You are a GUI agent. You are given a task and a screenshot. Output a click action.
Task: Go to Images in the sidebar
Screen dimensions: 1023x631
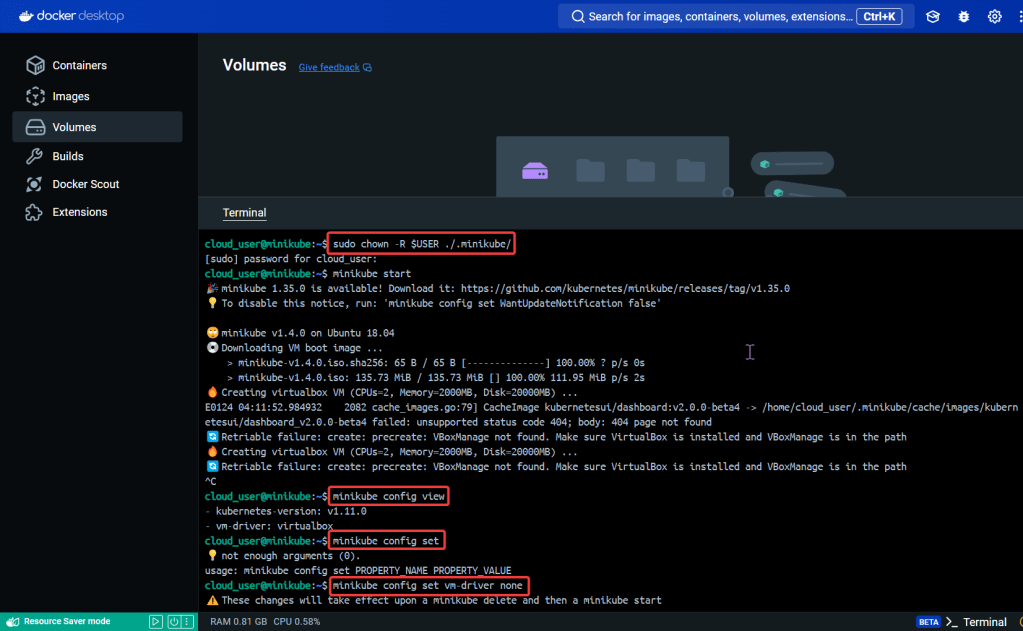click(71, 96)
